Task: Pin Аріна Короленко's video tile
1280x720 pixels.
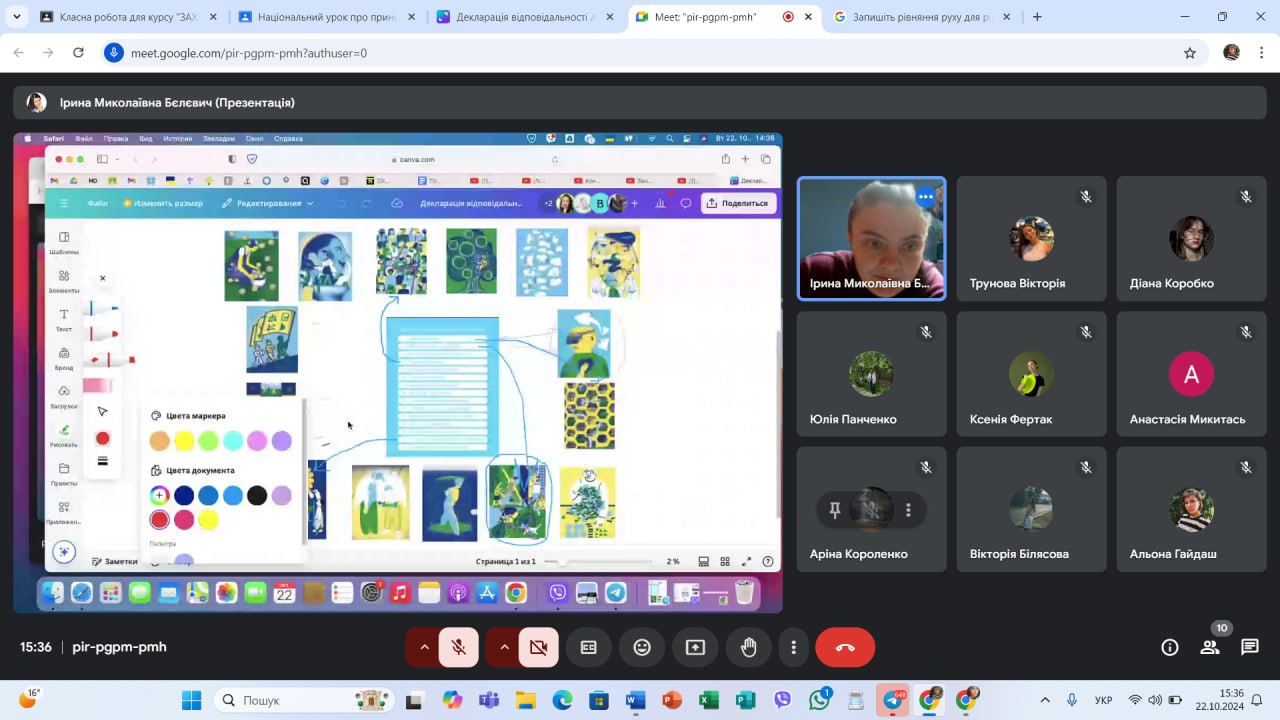Action: (835, 510)
